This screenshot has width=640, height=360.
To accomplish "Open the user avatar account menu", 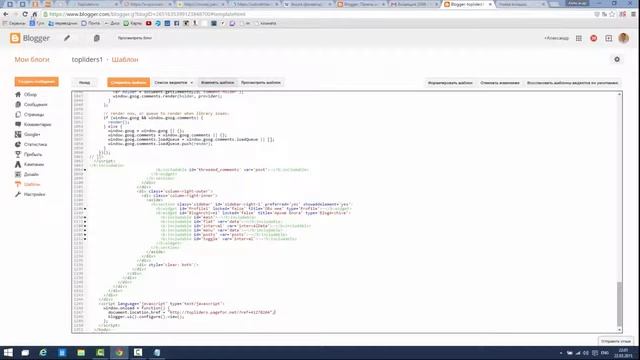I will click(623, 38).
